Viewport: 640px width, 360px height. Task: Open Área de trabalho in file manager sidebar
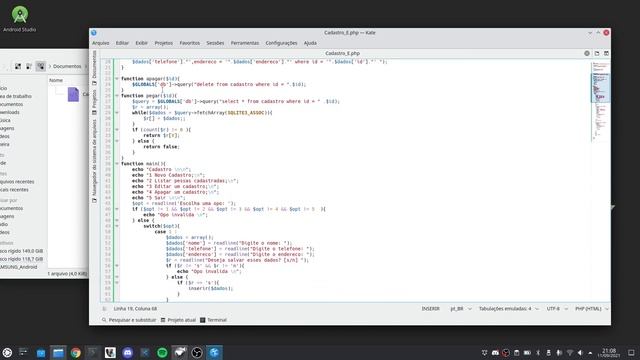click(16, 96)
